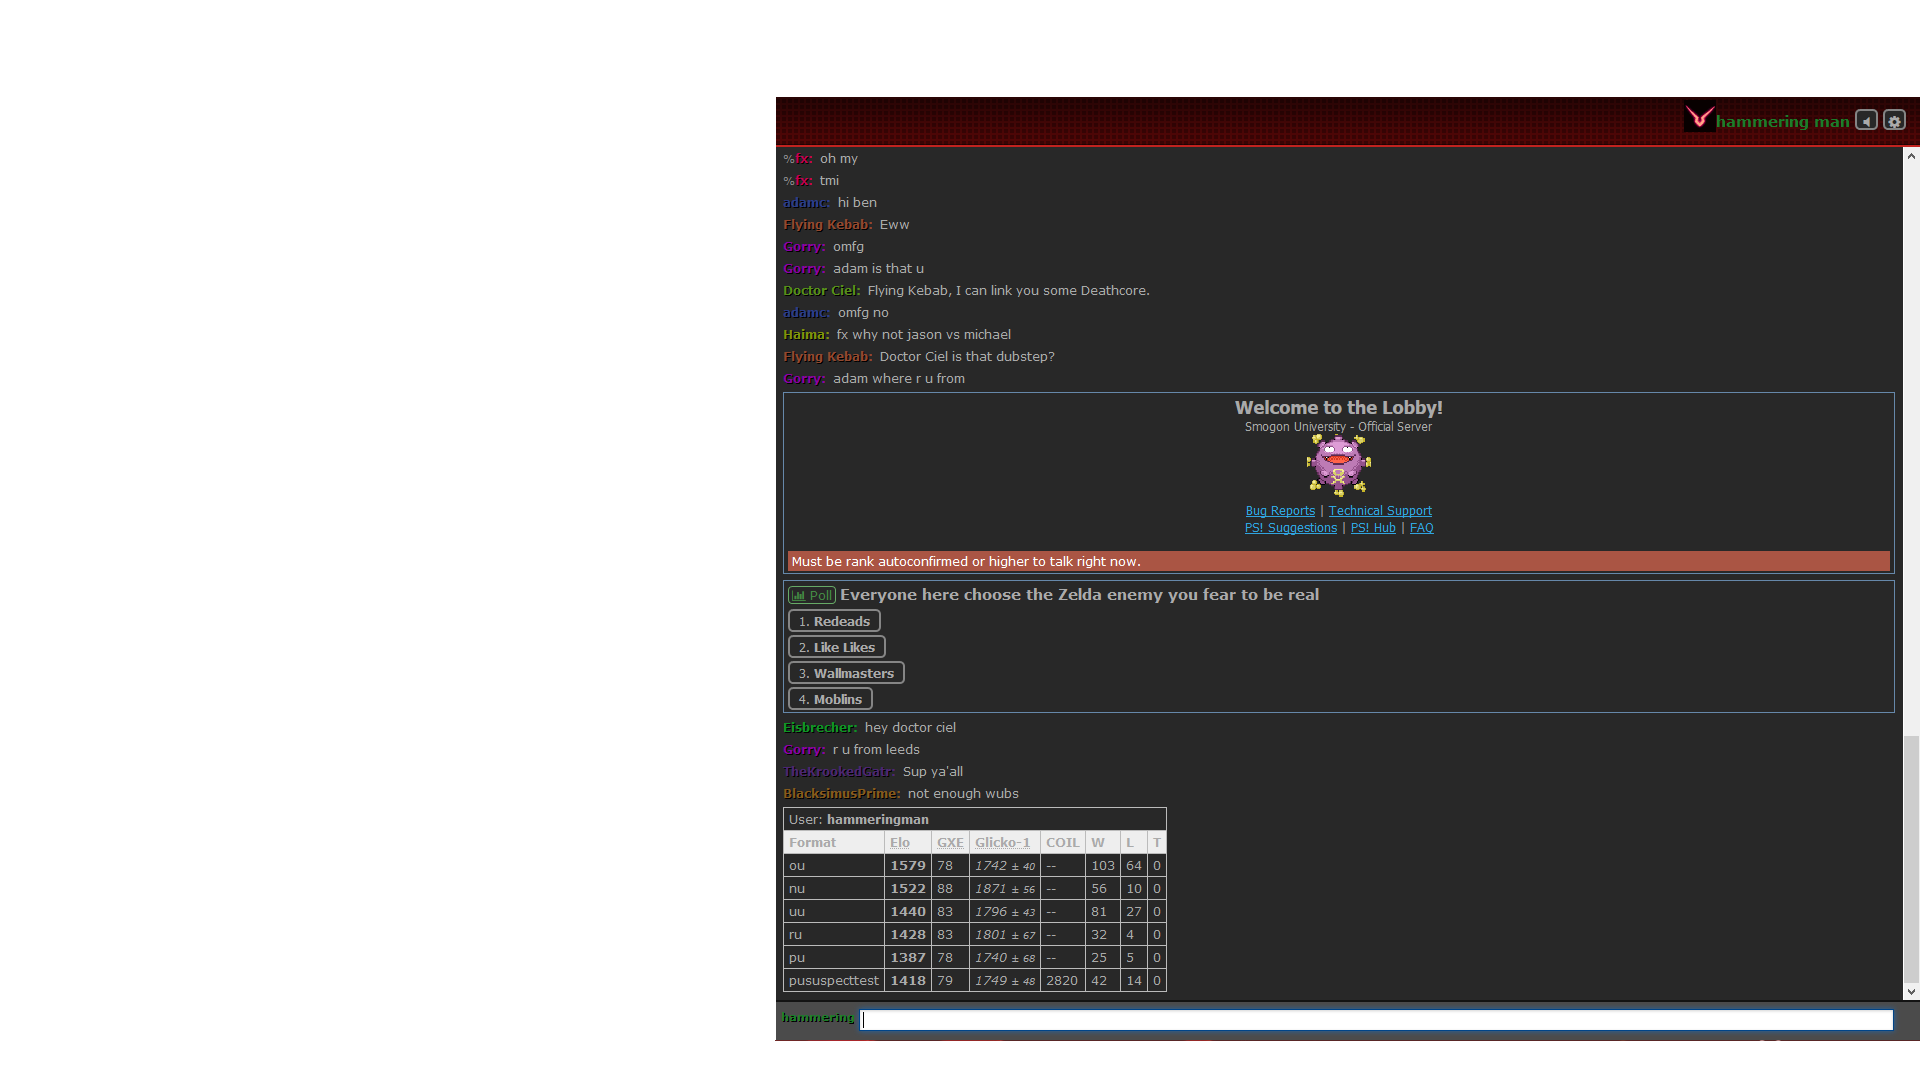This screenshot has width=1920, height=1080.
Task: Open the options gear icon
Action: pyautogui.click(x=1894, y=121)
